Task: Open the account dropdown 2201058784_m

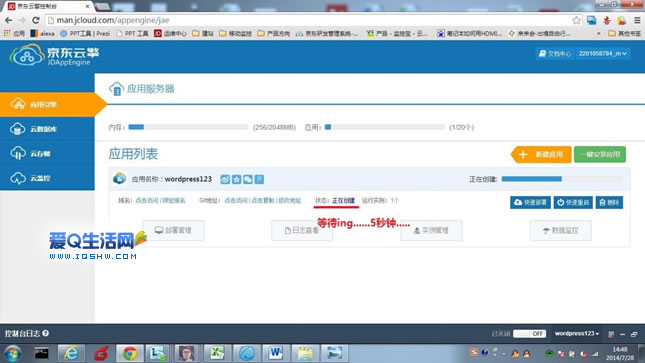Action: click(x=603, y=54)
